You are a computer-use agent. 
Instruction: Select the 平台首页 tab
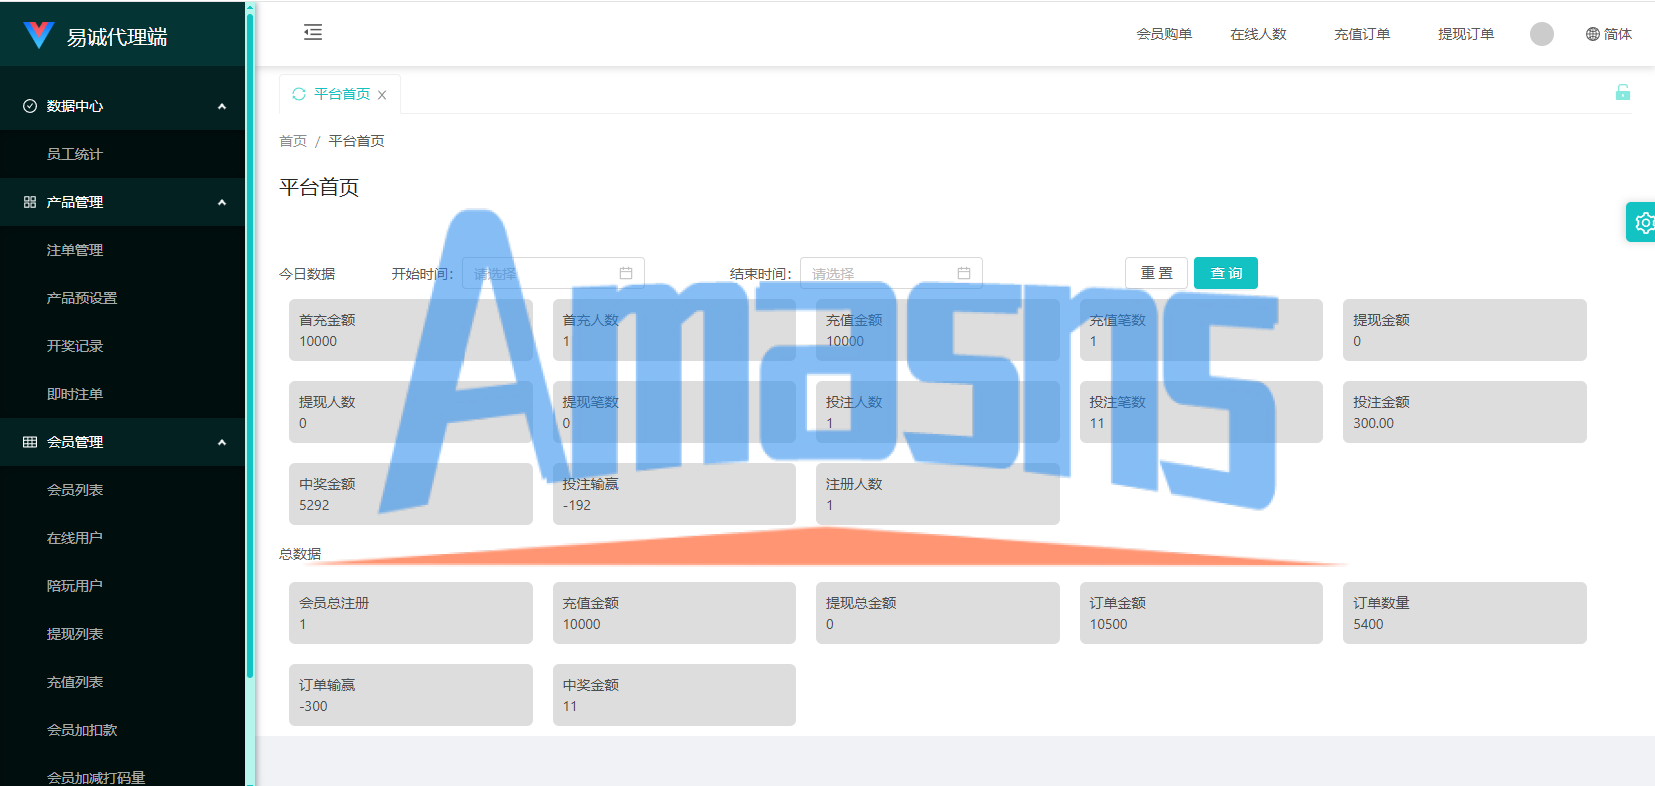click(x=340, y=94)
